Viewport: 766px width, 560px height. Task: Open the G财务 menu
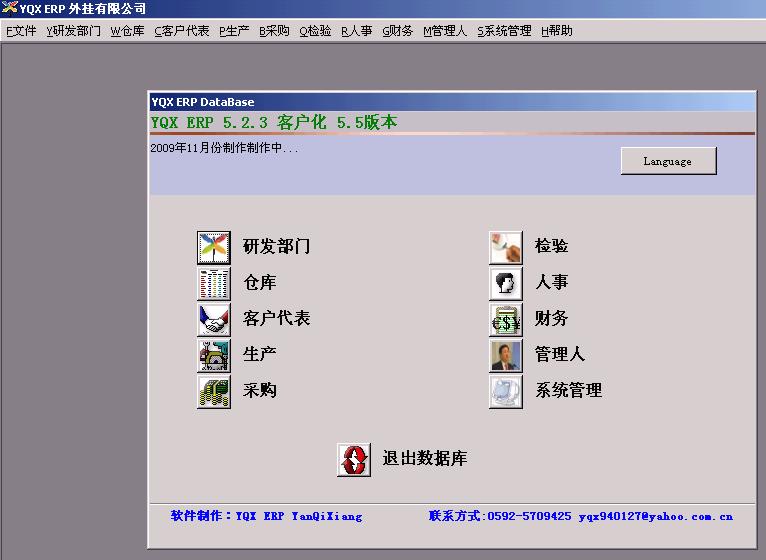397,31
